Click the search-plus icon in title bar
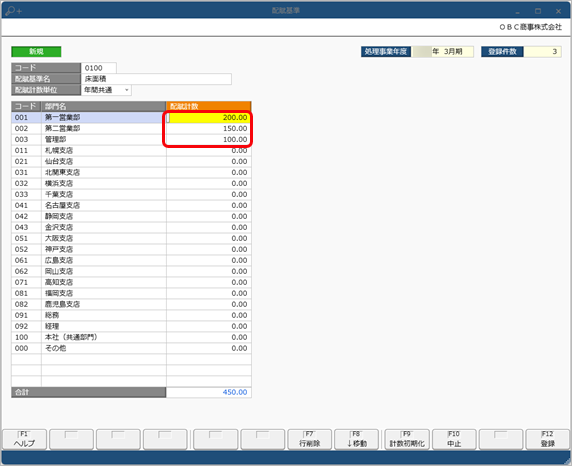Image resolution: width=572 pixels, height=466 pixels. point(14,11)
